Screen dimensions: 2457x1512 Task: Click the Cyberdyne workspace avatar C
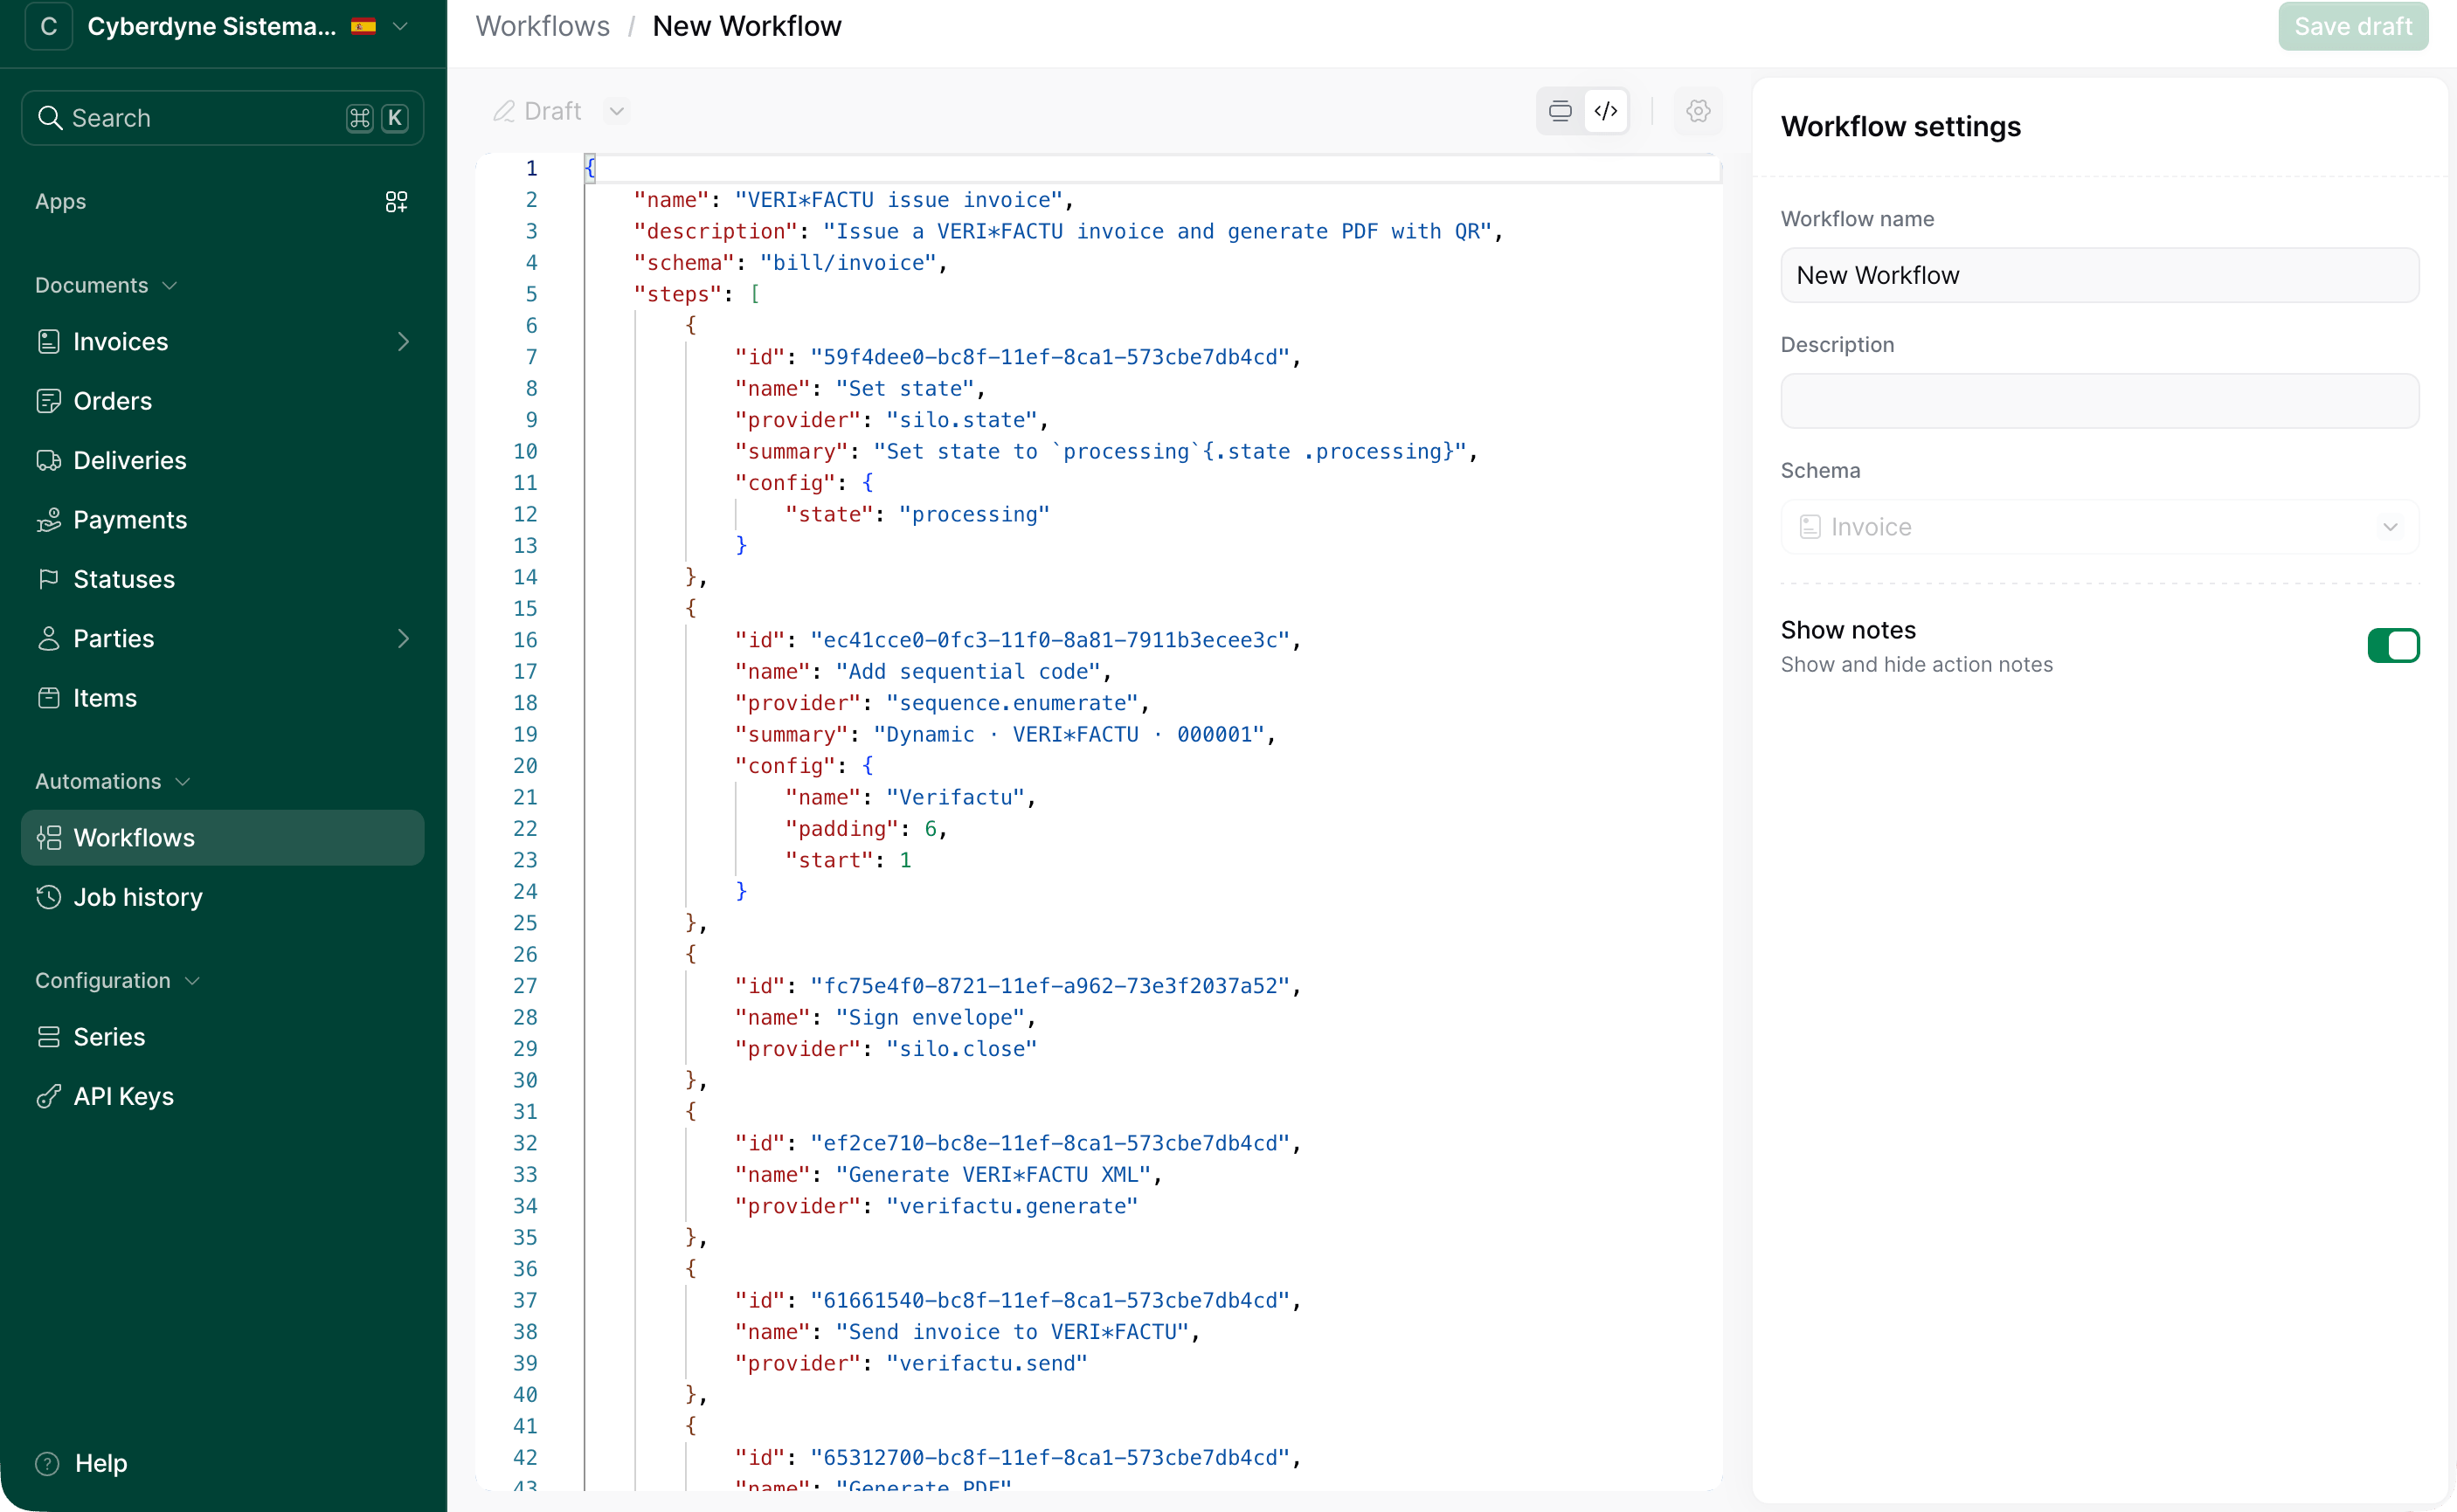click(x=48, y=26)
